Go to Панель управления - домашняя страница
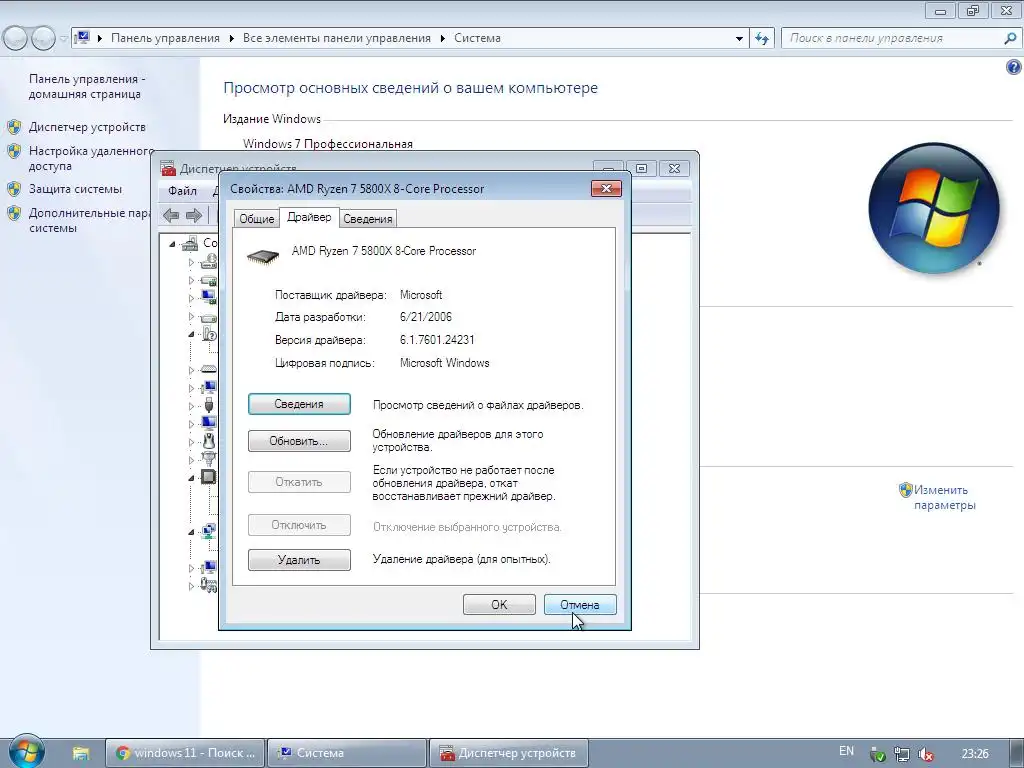Image resolution: width=1024 pixels, height=768 pixels. (86, 86)
